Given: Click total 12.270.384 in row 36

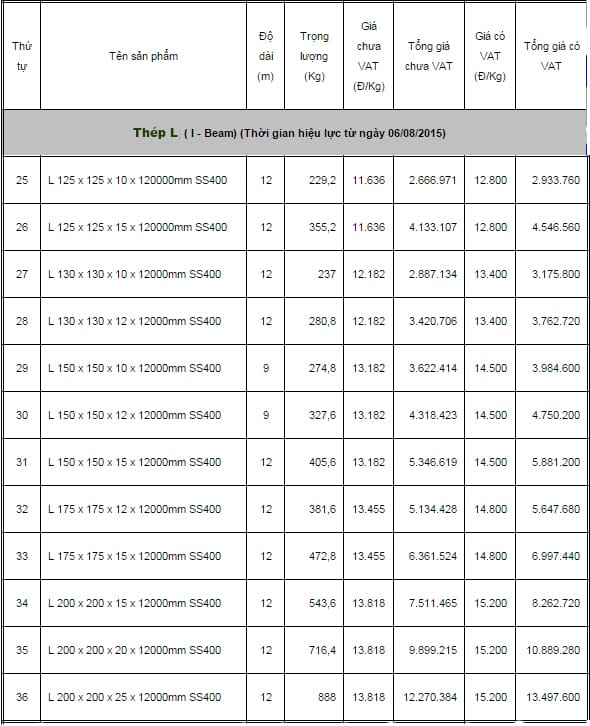Looking at the screenshot, I should [x=430, y=697].
